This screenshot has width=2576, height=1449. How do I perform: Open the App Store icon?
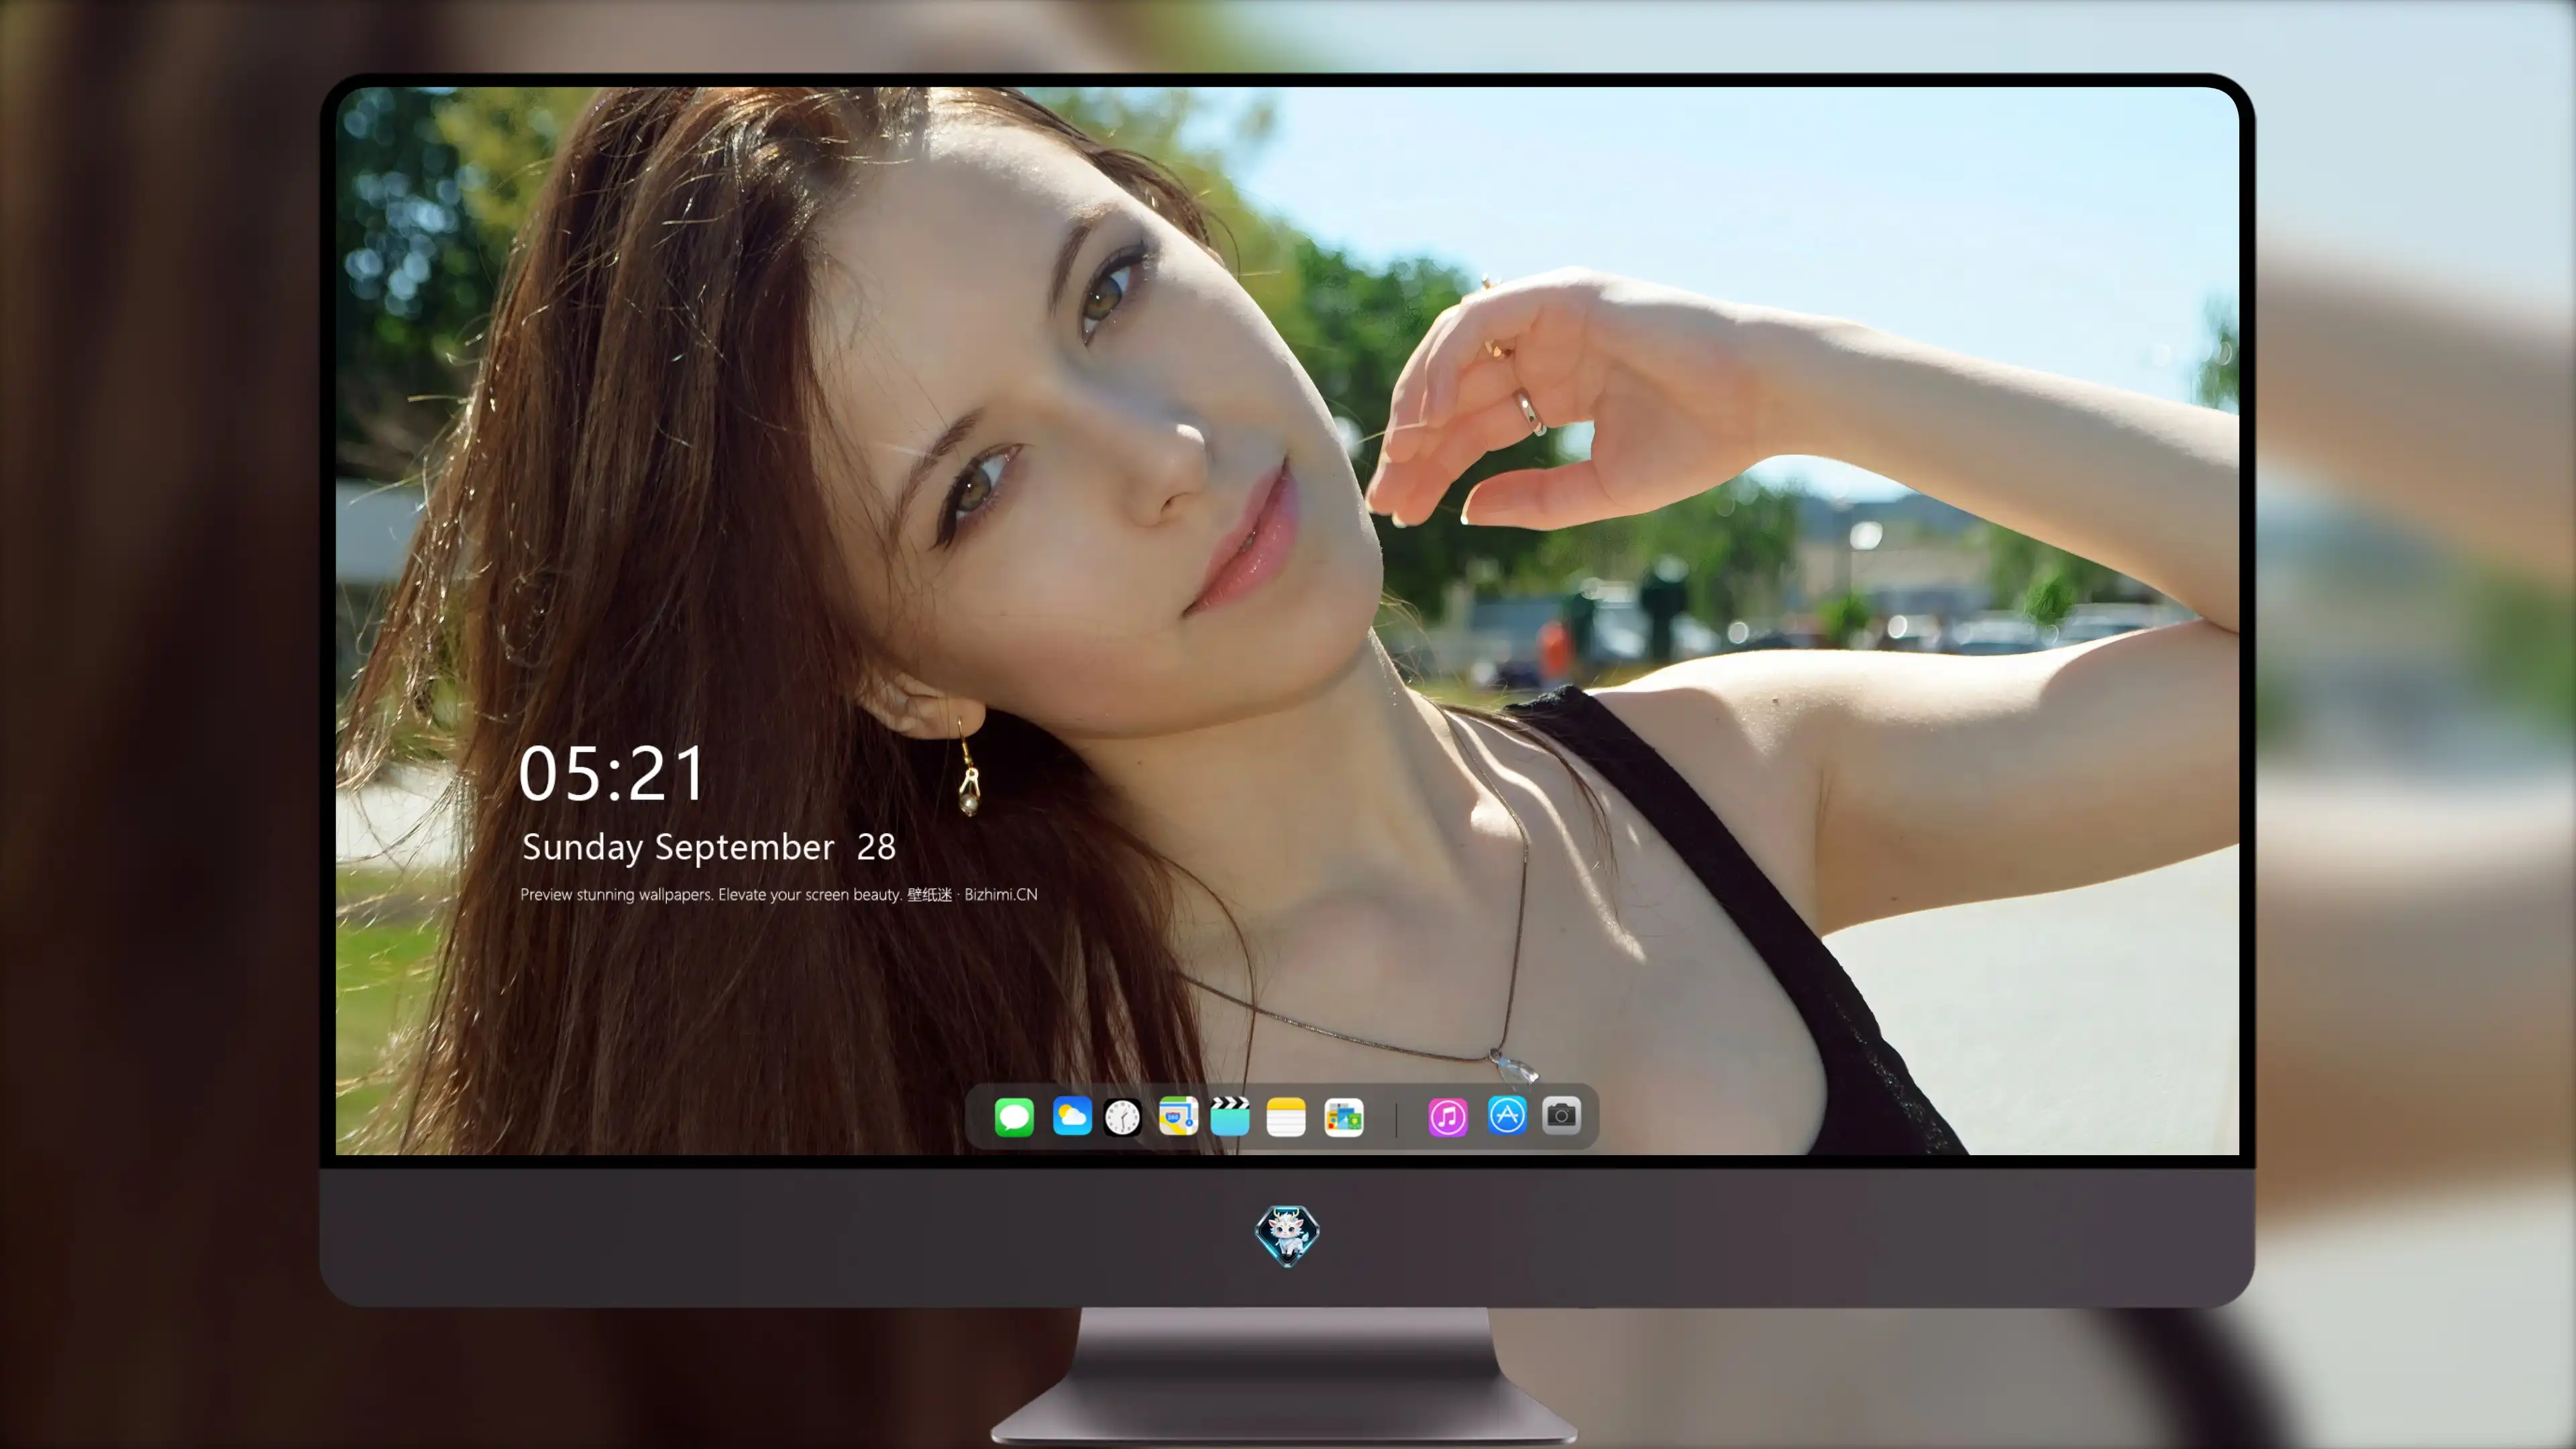point(1507,1115)
